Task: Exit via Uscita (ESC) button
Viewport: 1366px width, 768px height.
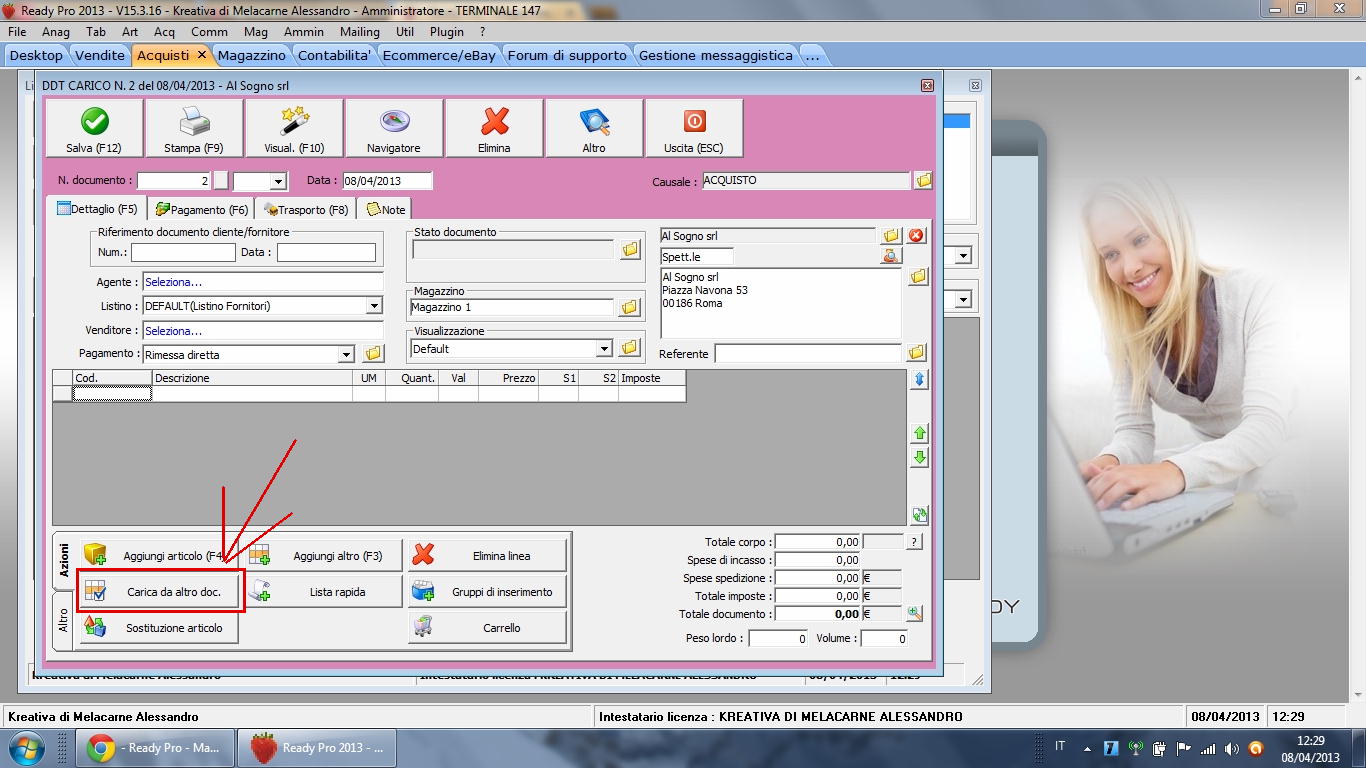Action: click(x=694, y=129)
